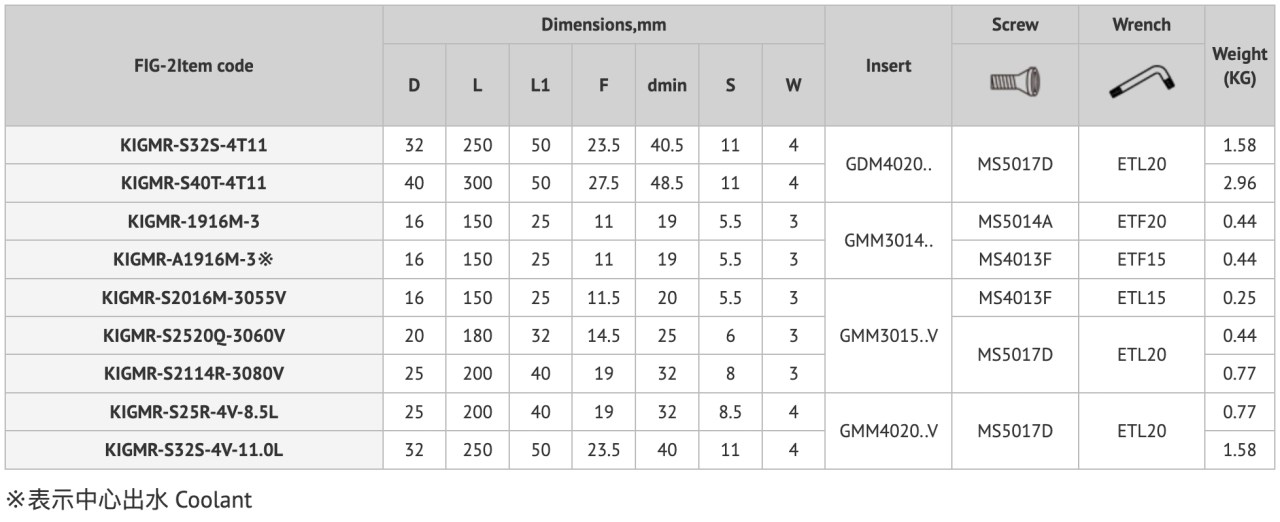Click the GMM3015..V insert cell
This screenshot has height=522, width=1280.
tap(888, 336)
